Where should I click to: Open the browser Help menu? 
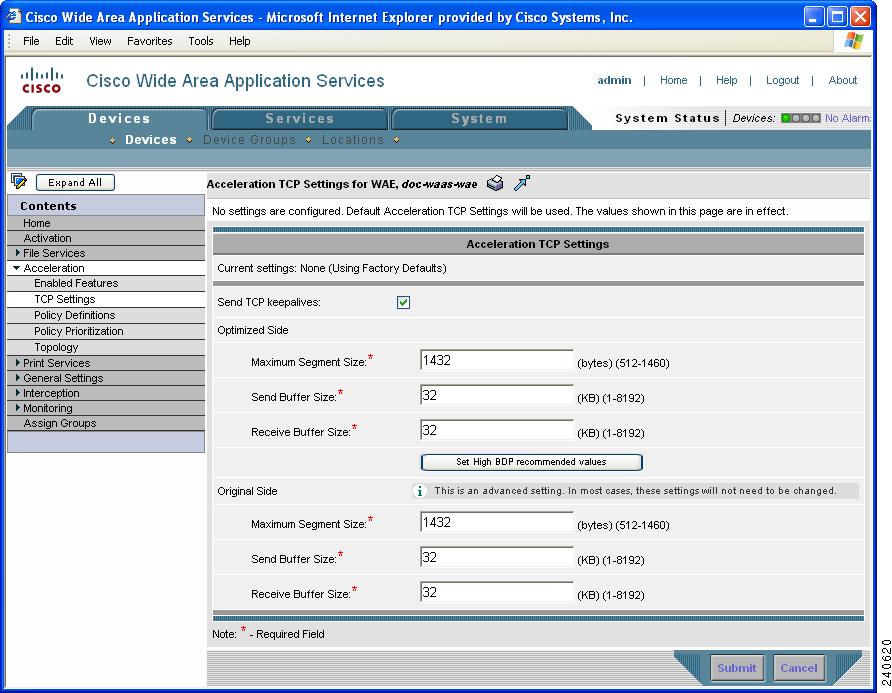(x=239, y=41)
